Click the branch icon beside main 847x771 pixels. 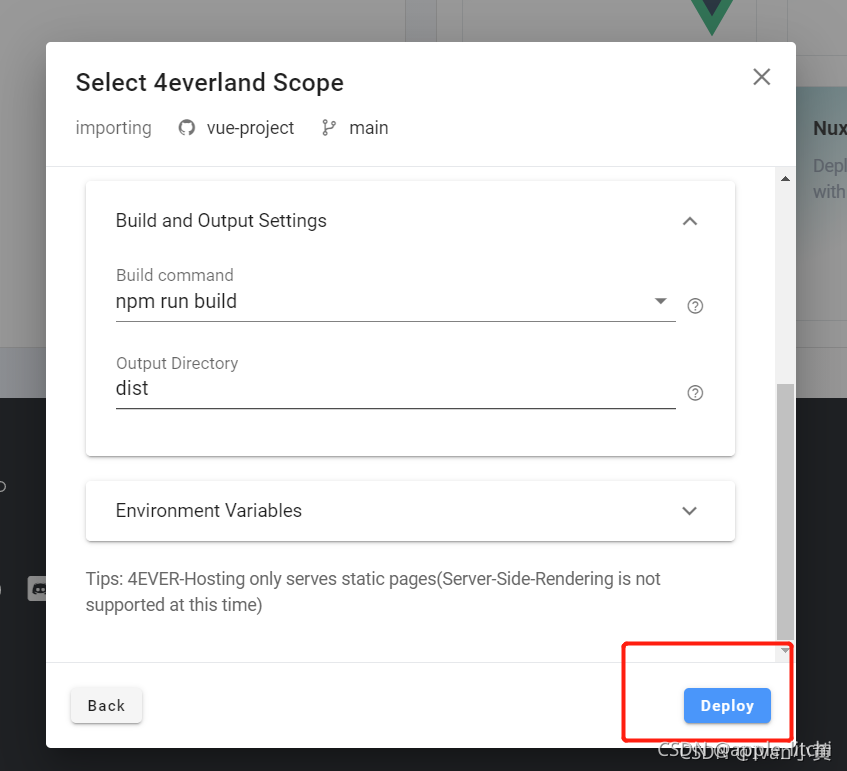(x=328, y=128)
